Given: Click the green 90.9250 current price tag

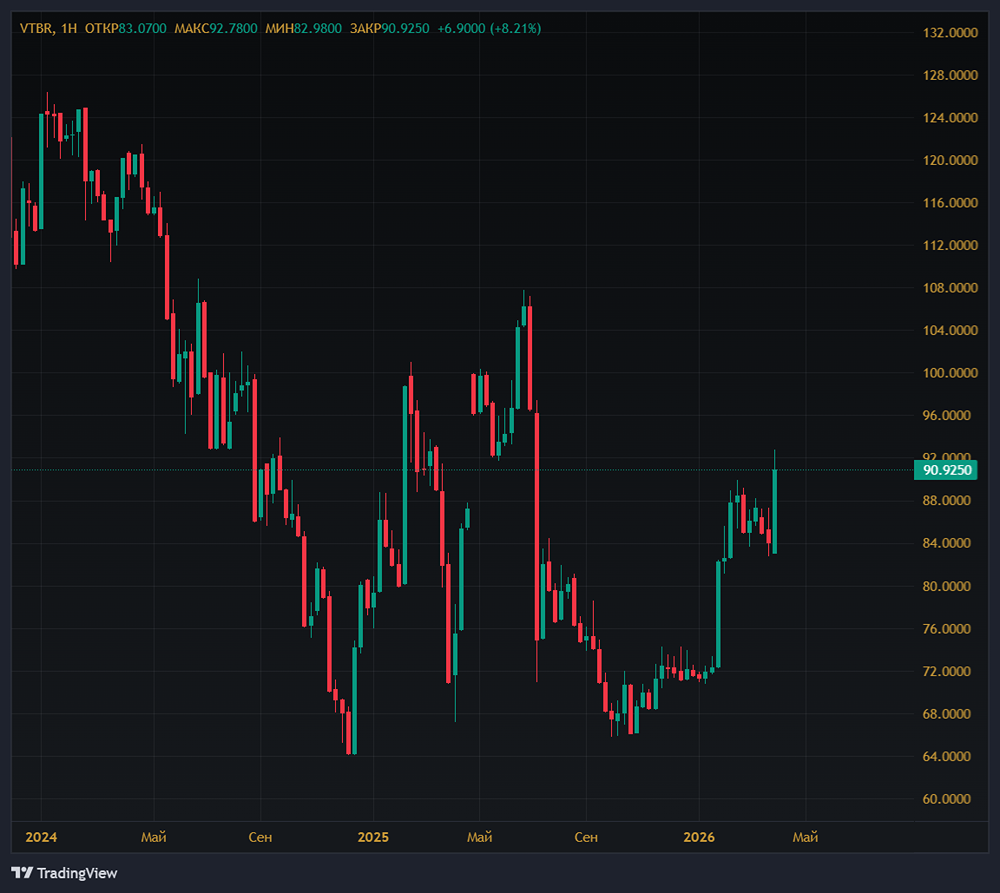Looking at the screenshot, I should point(944,469).
